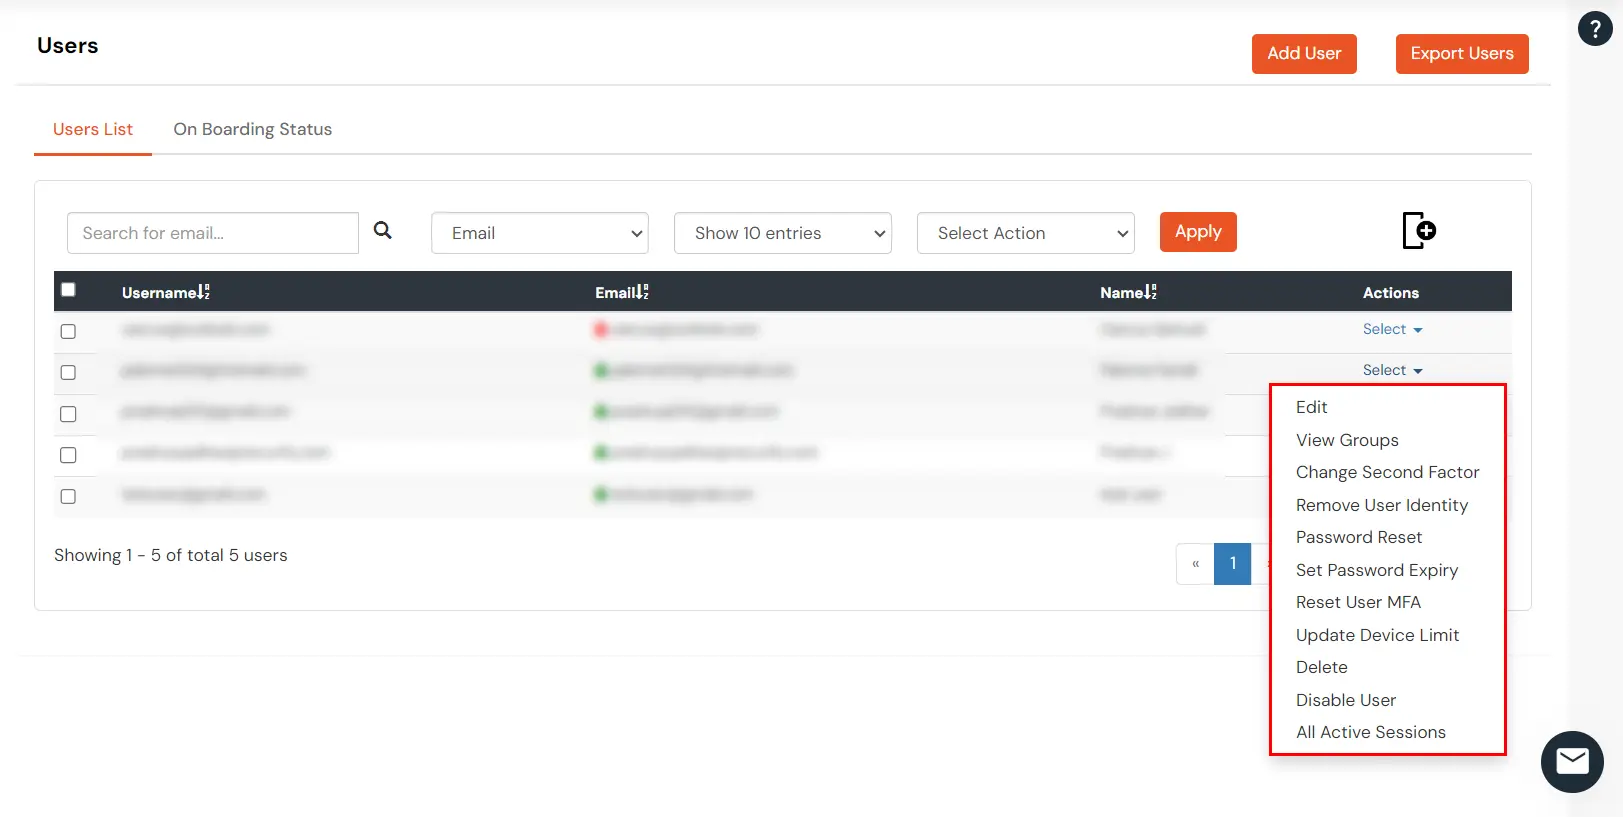Focus the Search for email field
Viewport: 1623px width, 817px height.
(x=213, y=233)
